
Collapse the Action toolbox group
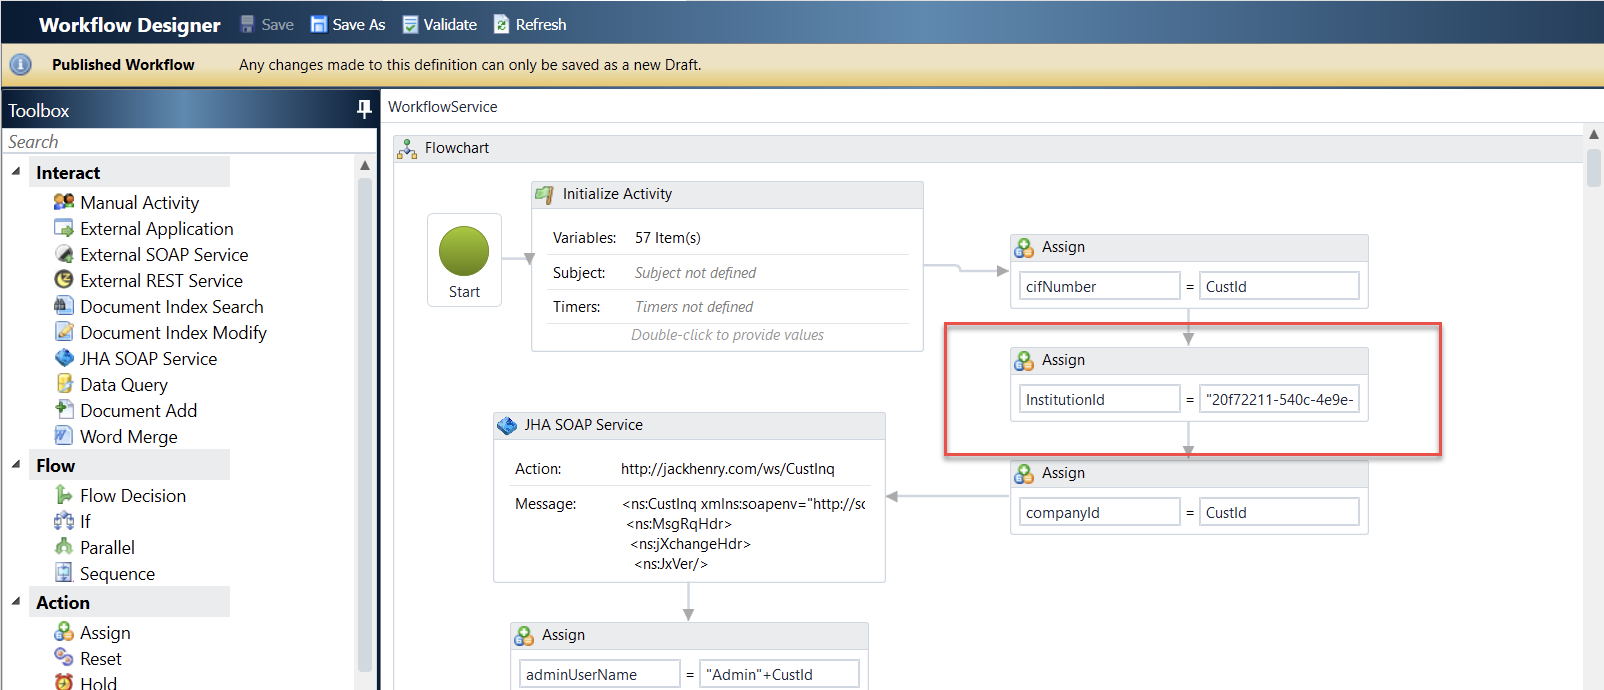click(16, 602)
